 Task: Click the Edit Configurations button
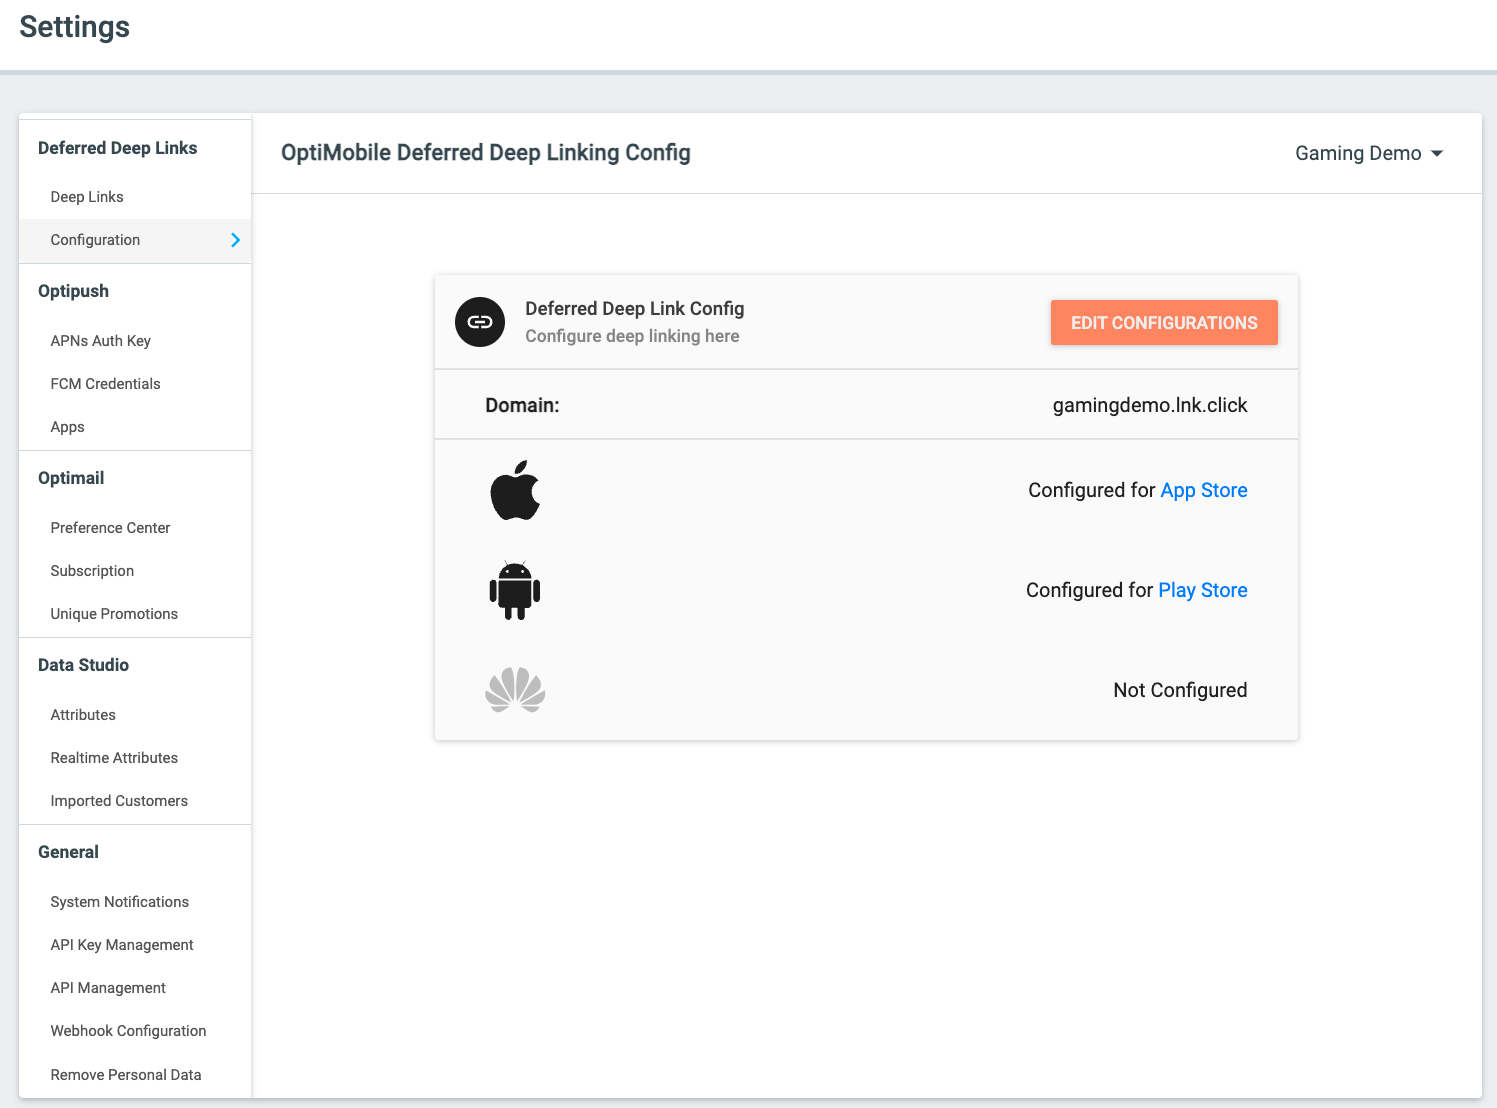[x=1164, y=322]
